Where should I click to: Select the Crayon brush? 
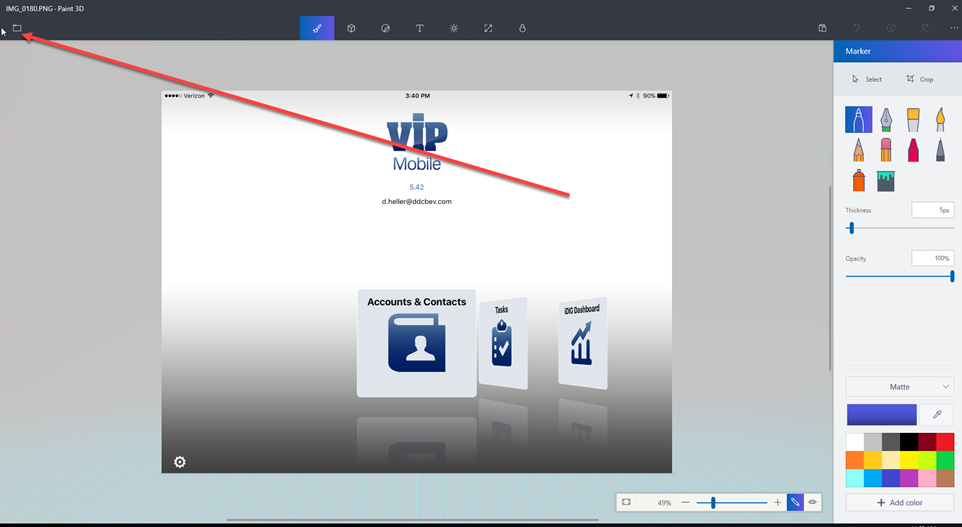913,150
